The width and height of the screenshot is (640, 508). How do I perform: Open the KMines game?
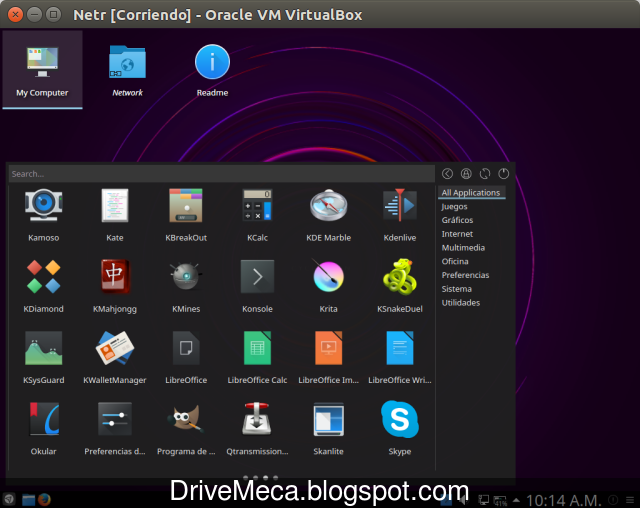click(186, 286)
